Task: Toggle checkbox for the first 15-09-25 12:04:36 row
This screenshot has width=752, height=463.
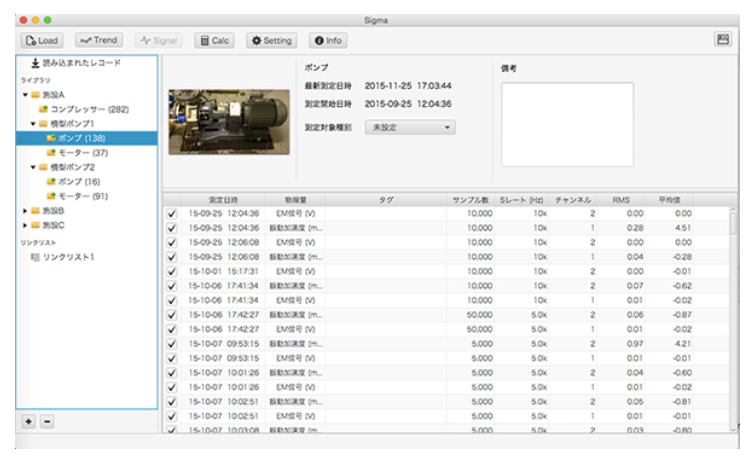Action: tap(172, 213)
